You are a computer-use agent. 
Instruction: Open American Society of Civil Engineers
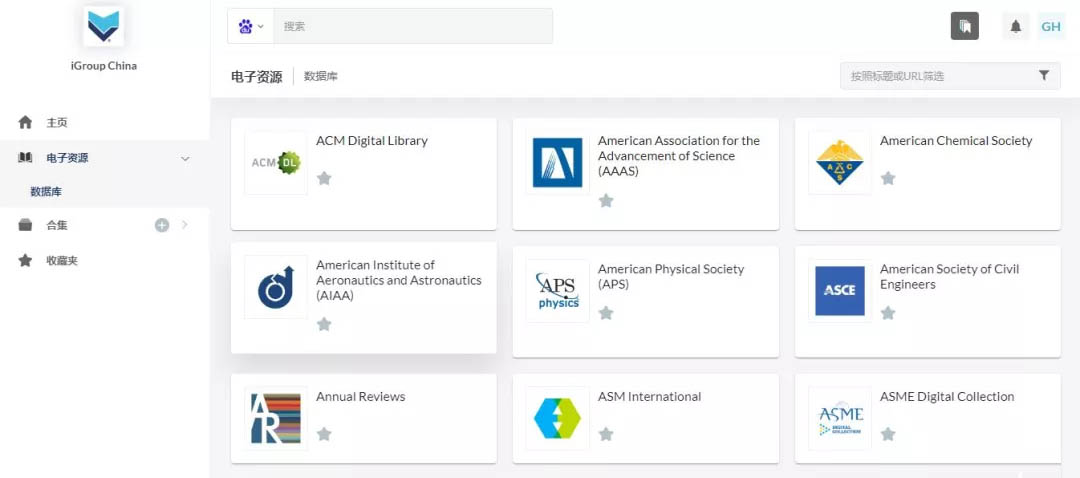[x=949, y=276]
